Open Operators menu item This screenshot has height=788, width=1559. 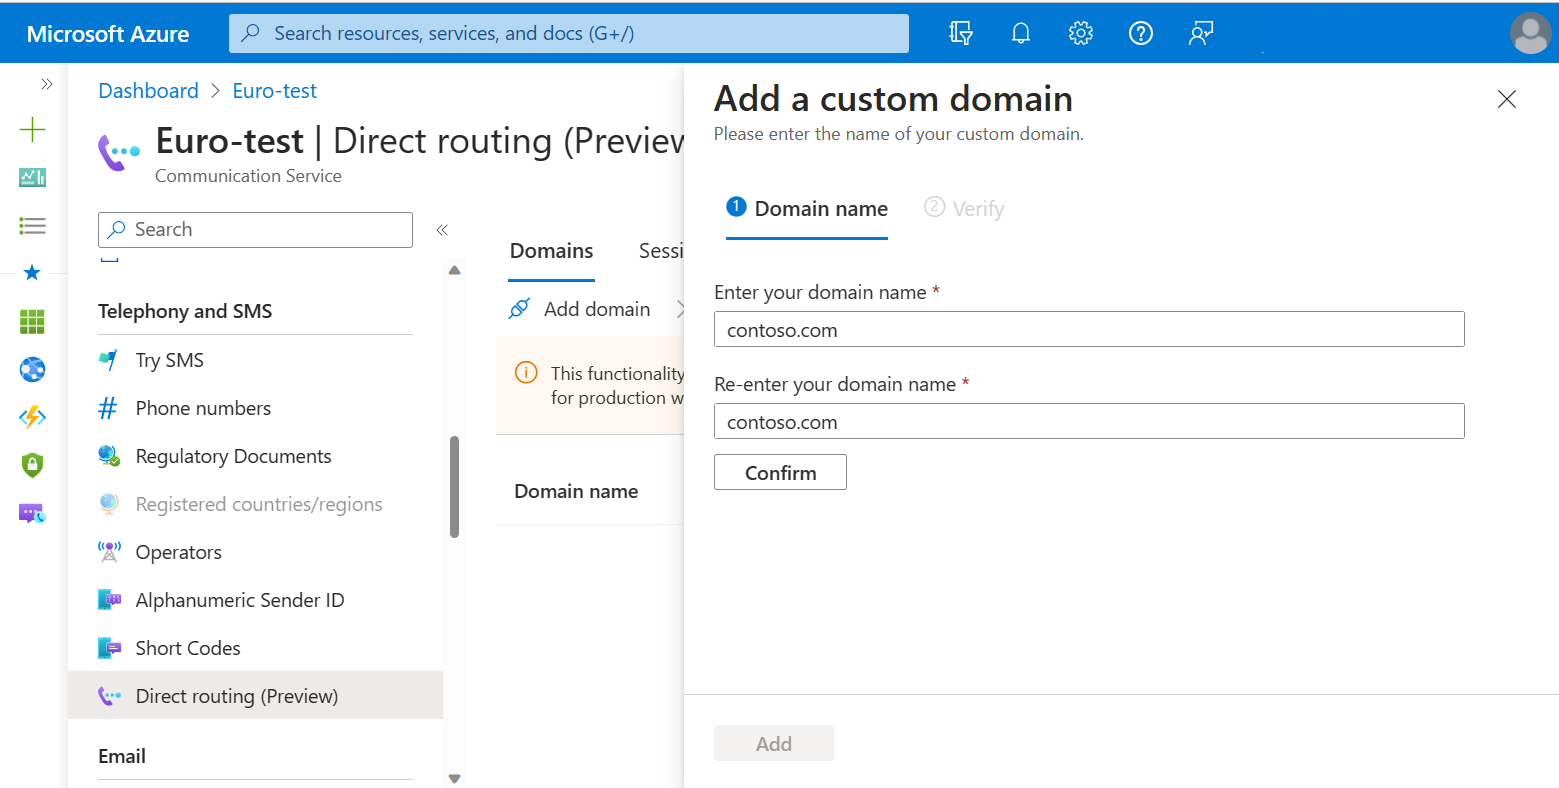coord(255,552)
